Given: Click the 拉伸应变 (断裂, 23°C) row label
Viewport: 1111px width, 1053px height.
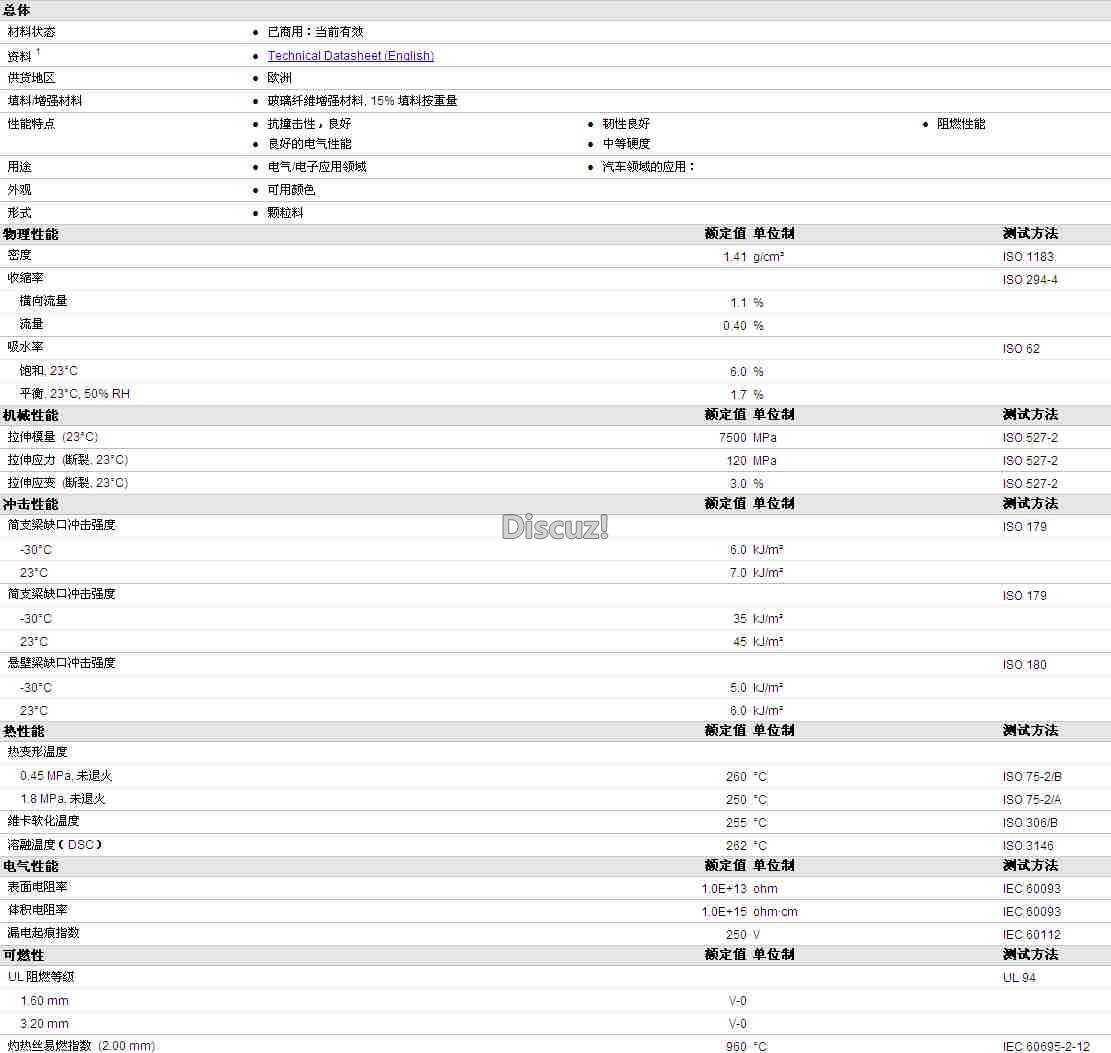Looking at the screenshot, I should click(x=68, y=483).
